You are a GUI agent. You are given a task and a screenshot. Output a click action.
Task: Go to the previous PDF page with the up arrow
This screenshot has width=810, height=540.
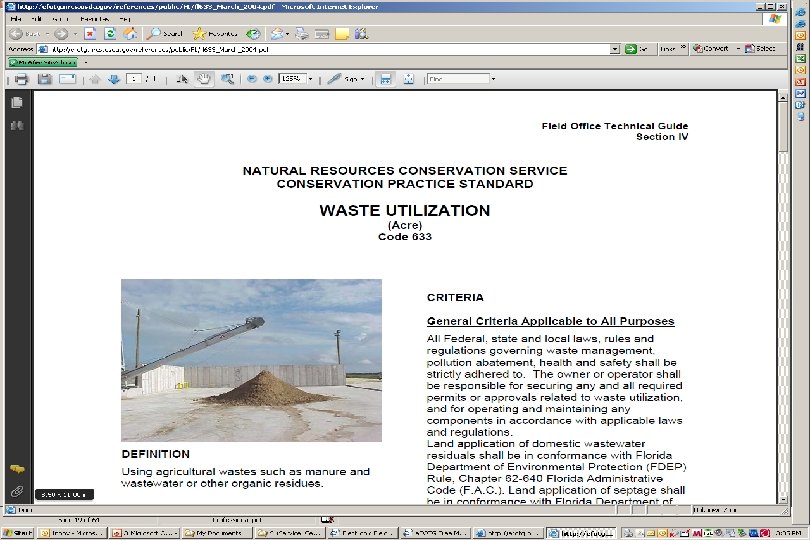95,79
